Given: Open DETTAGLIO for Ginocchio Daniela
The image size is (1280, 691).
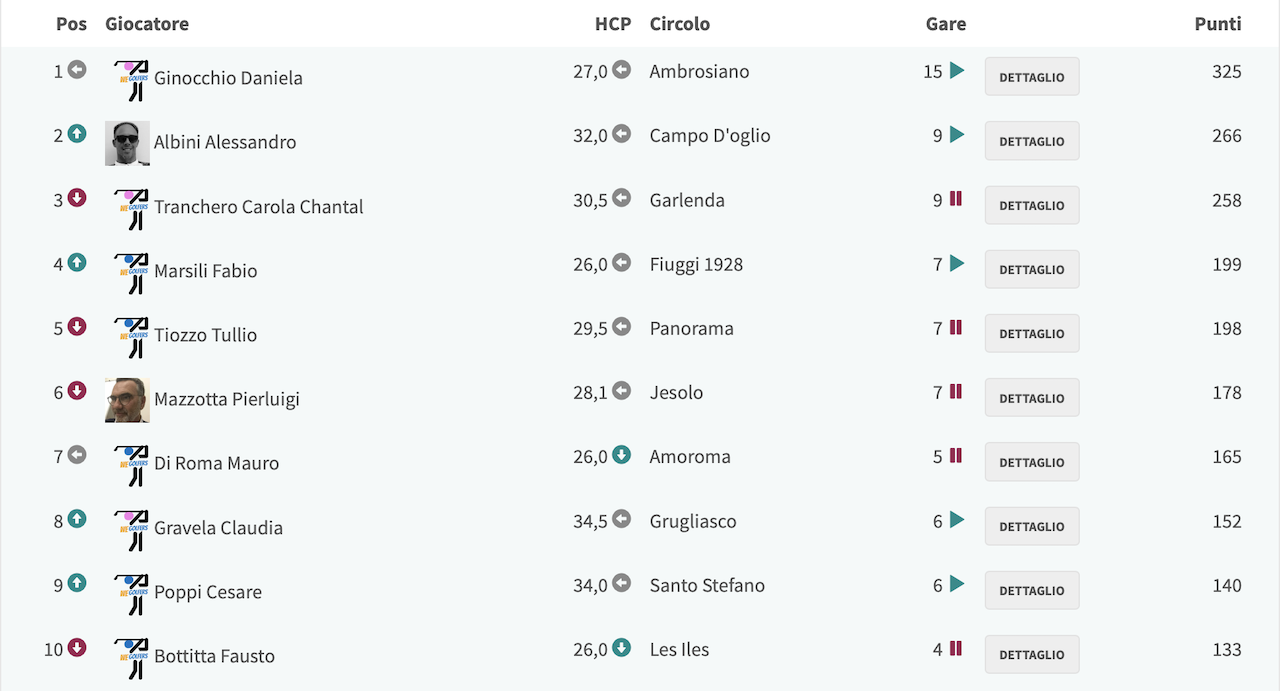Looking at the screenshot, I should 1032,76.
